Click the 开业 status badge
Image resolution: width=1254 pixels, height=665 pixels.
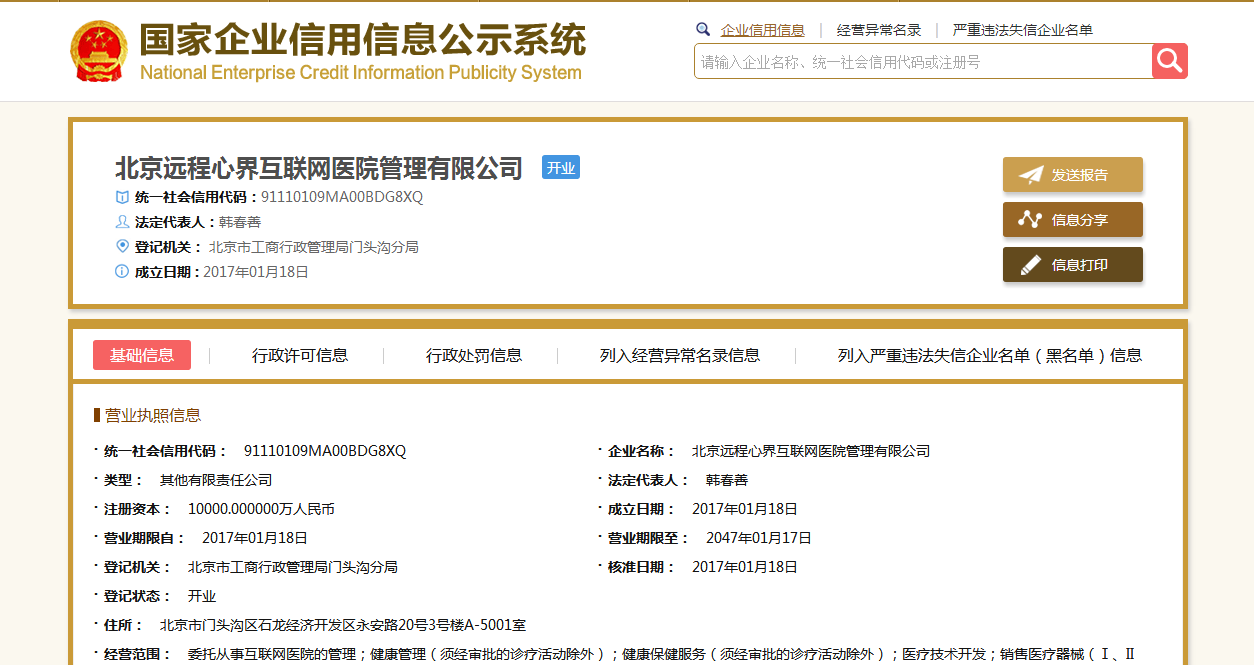[x=561, y=168]
